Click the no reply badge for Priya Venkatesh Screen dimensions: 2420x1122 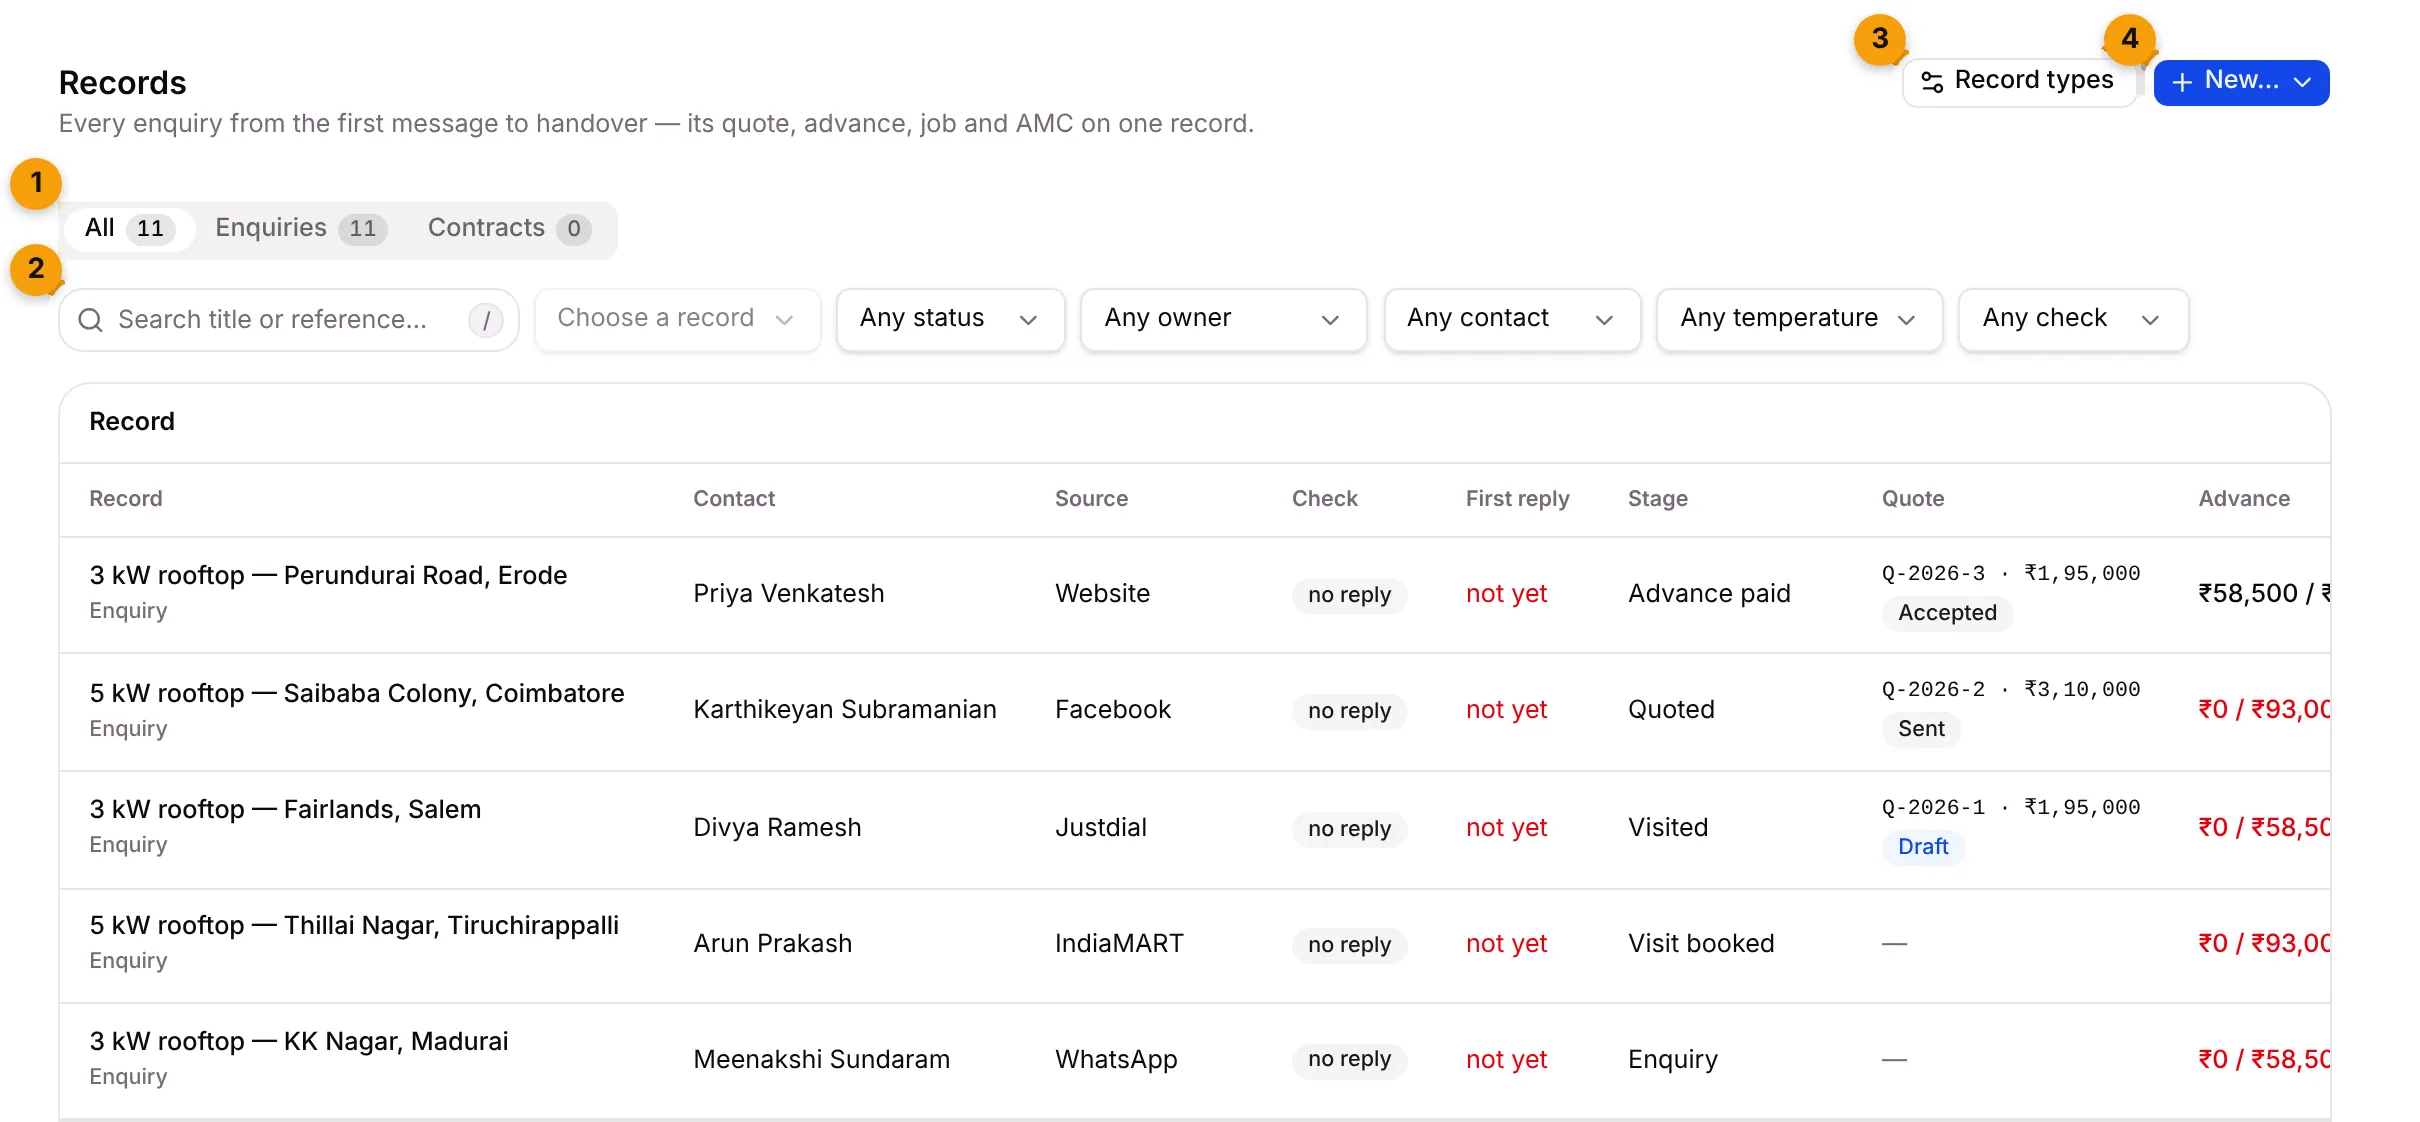pyautogui.click(x=1349, y=595)
